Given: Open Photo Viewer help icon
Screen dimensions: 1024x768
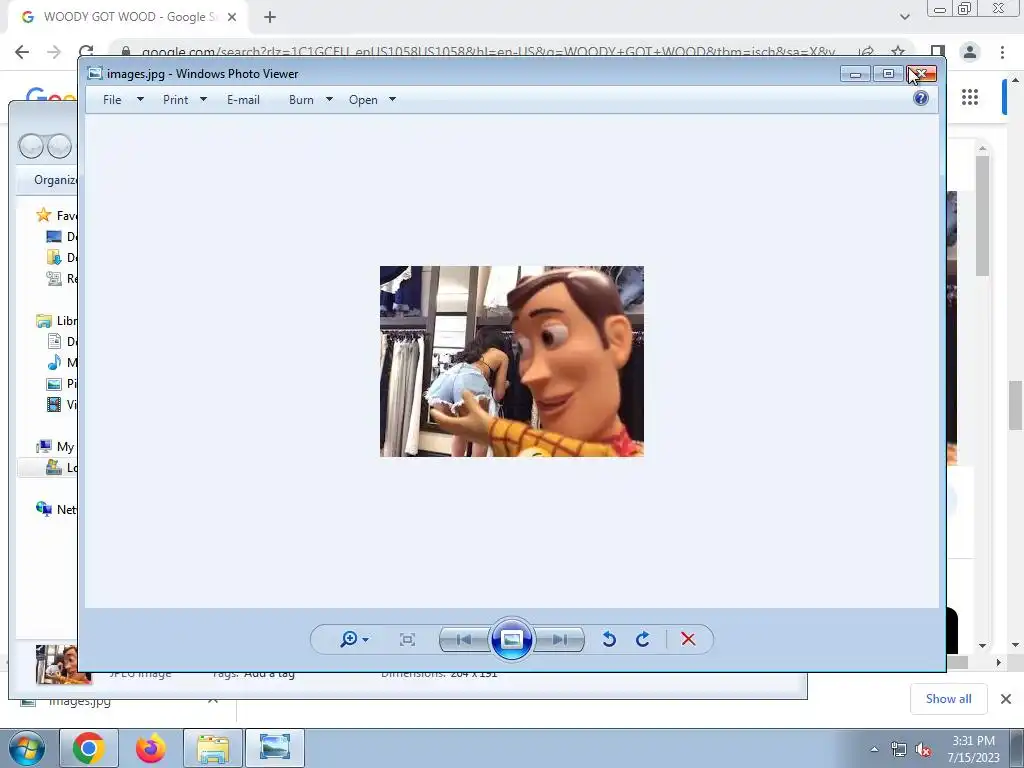Looking at the screenshot, I should 921,98.
